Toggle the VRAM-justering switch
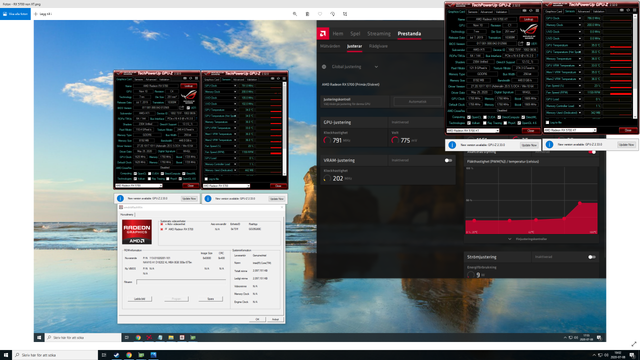640x360 pixels. [448, 160]
